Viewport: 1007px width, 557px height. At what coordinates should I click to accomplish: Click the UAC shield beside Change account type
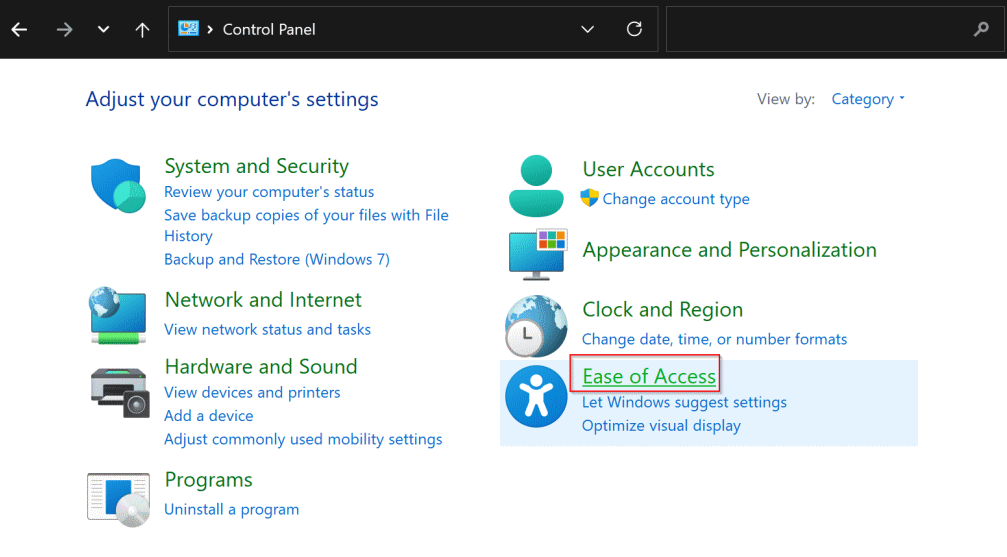589,198
